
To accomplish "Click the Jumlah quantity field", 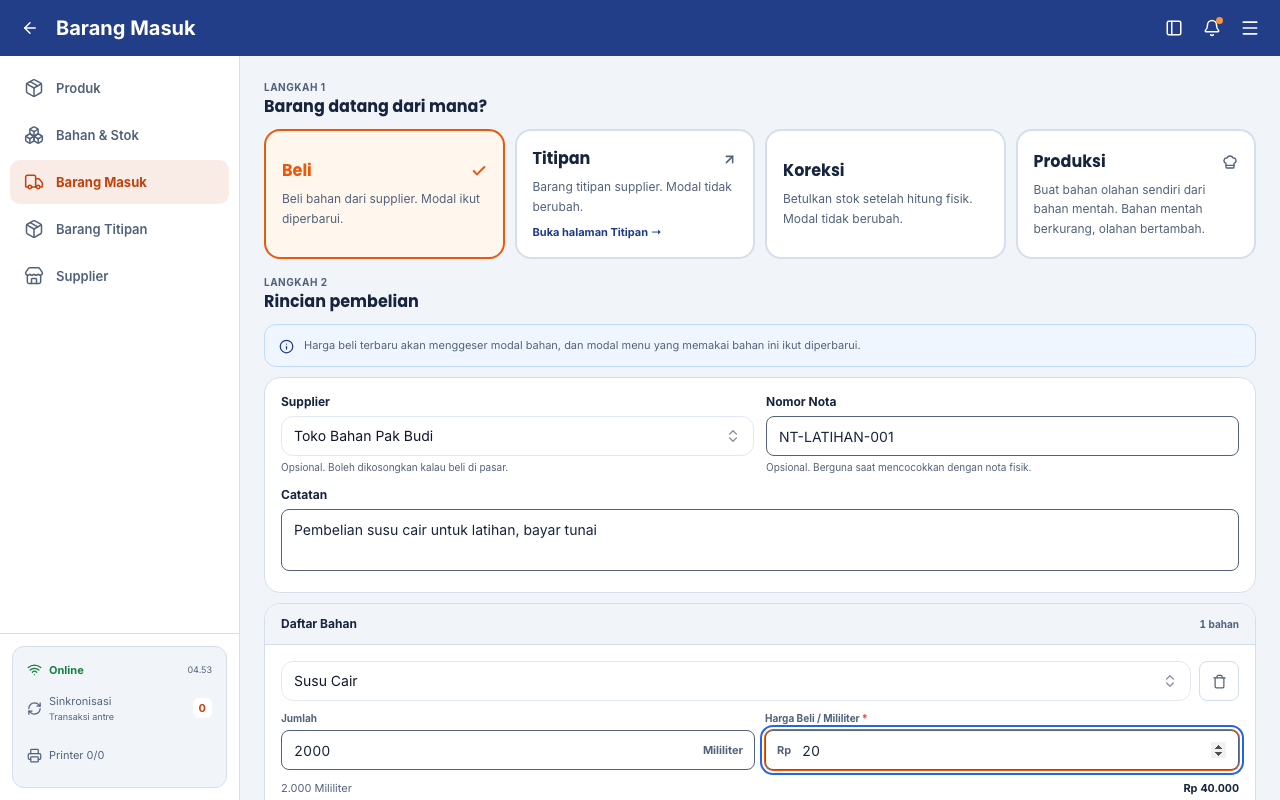I will pyautogui.click(x=518, y=750).
